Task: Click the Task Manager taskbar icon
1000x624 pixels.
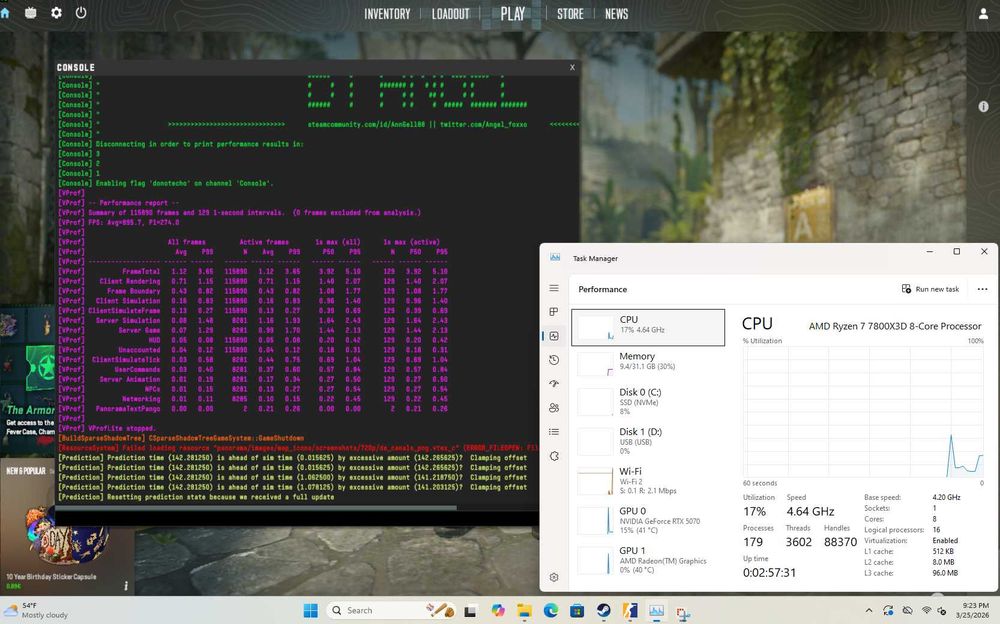Action: click(x=656, y=611)
